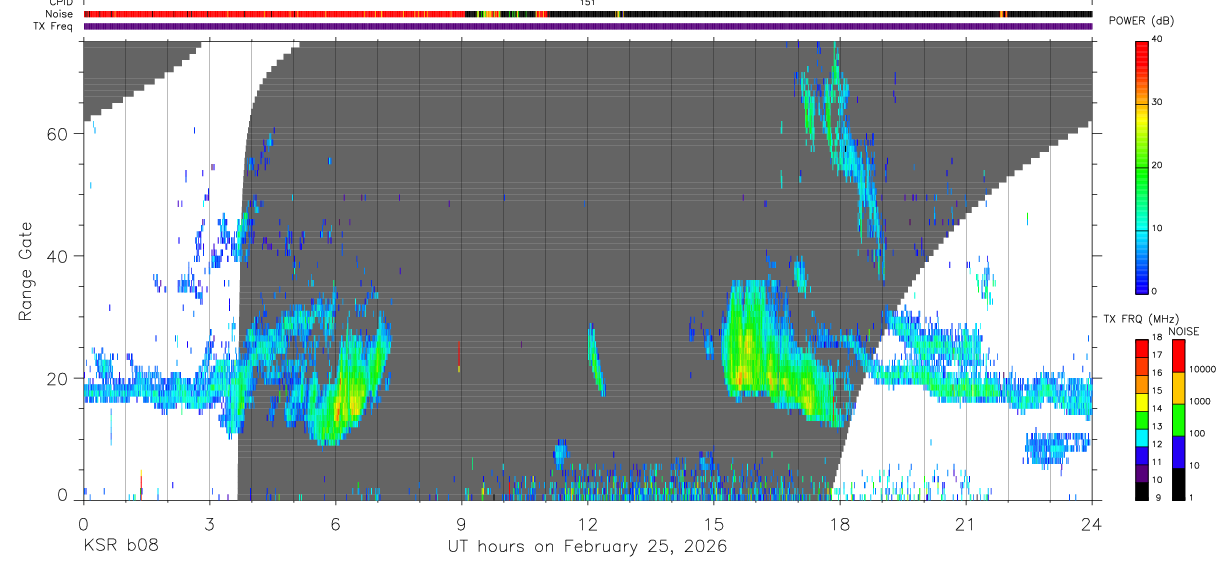The width and height of the screenshot is (1228, 567).
Task: Select the black 9–10 MHz frequency swatch
Action: pyautogui.click(x=1142, y=490)
